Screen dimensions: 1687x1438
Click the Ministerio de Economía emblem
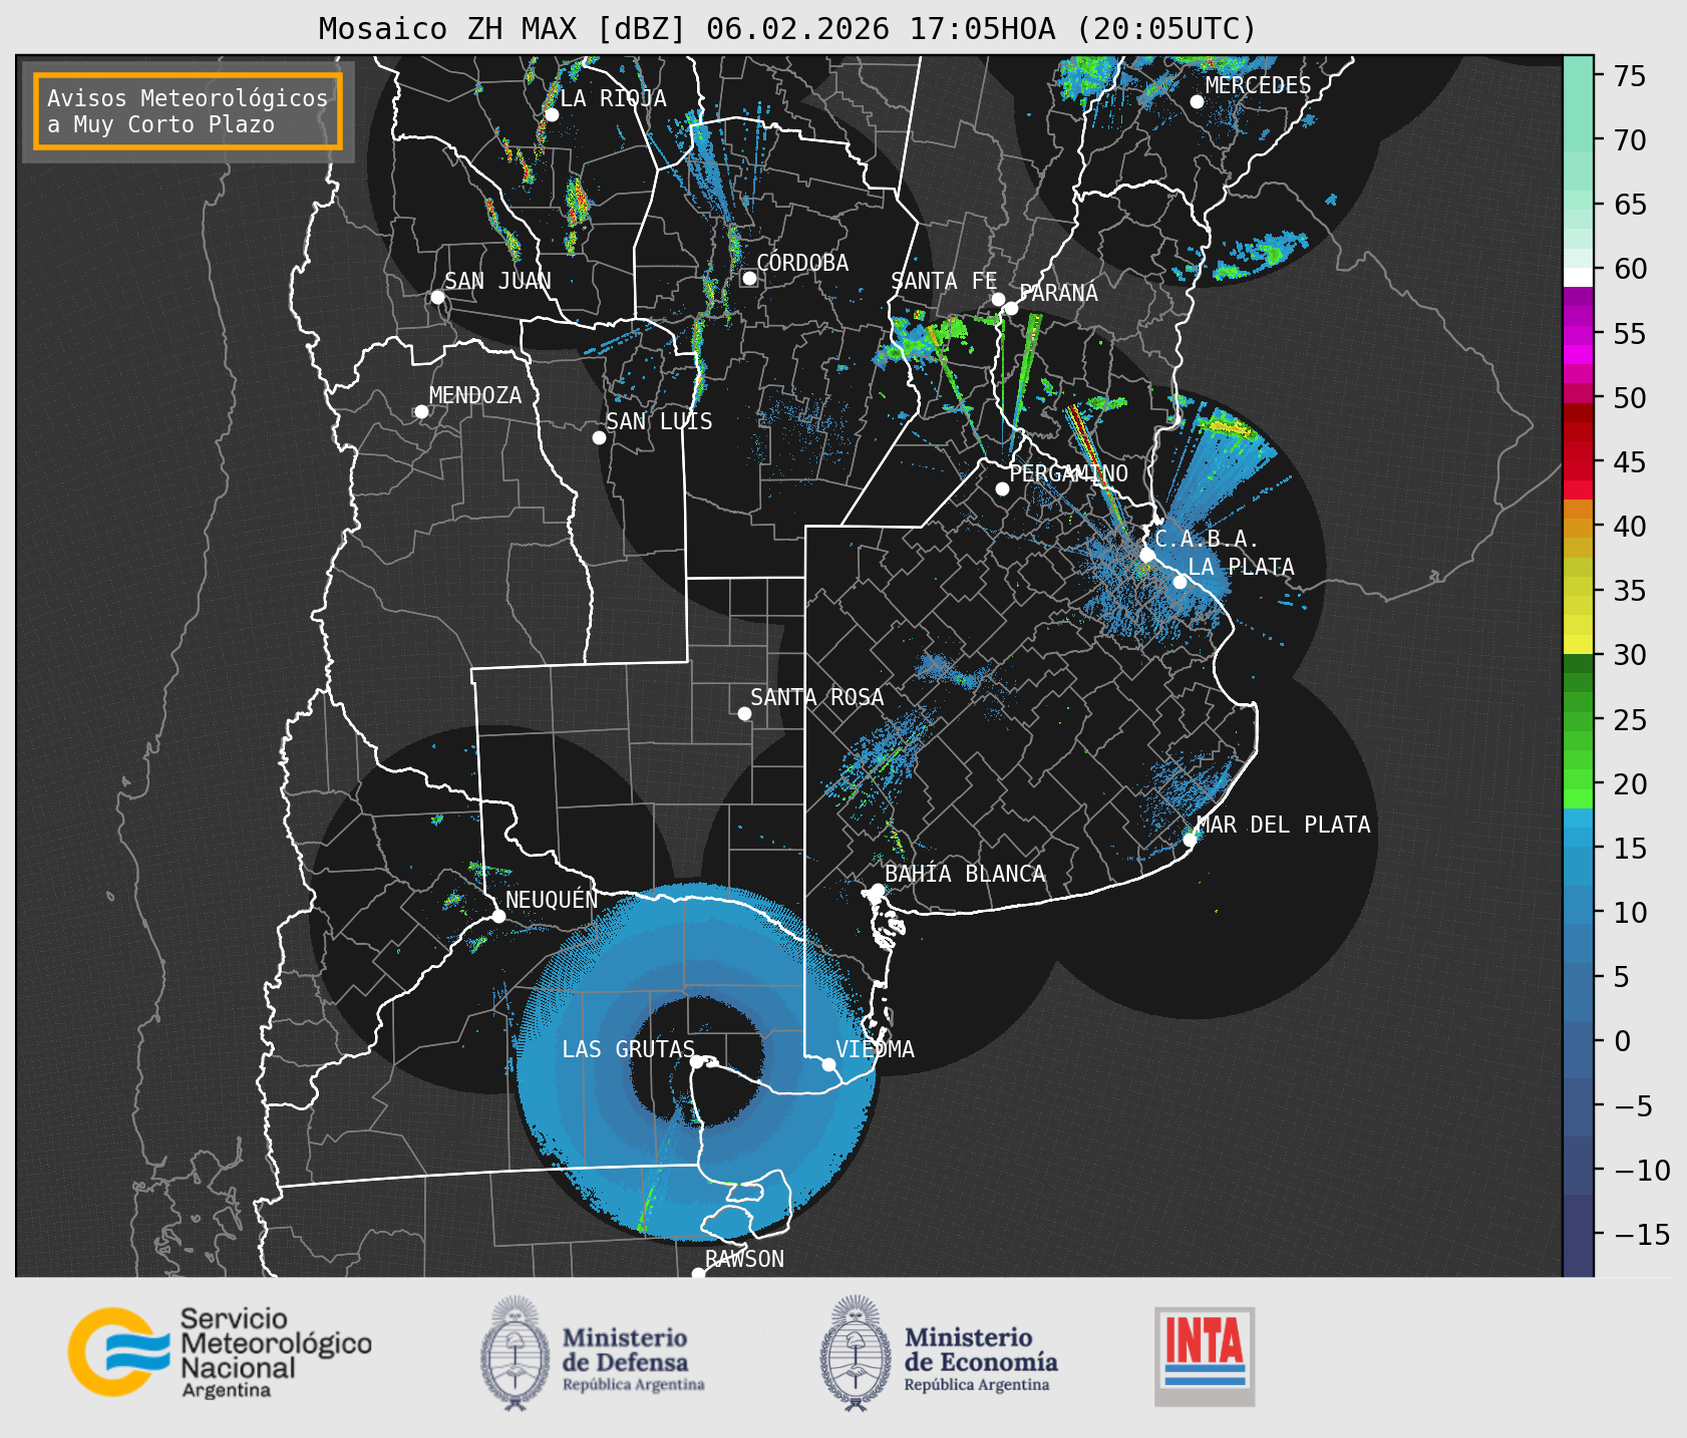click(x=855, y=1353)
